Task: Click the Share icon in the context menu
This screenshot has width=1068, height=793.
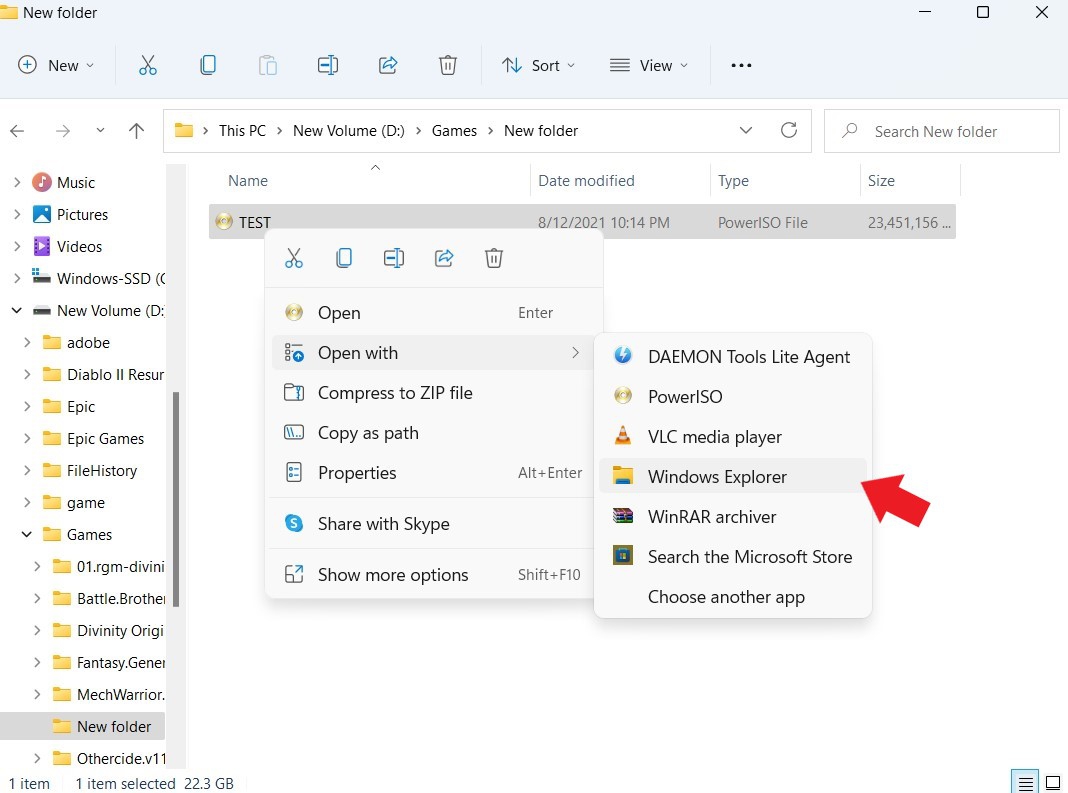Action: point(444,258)
